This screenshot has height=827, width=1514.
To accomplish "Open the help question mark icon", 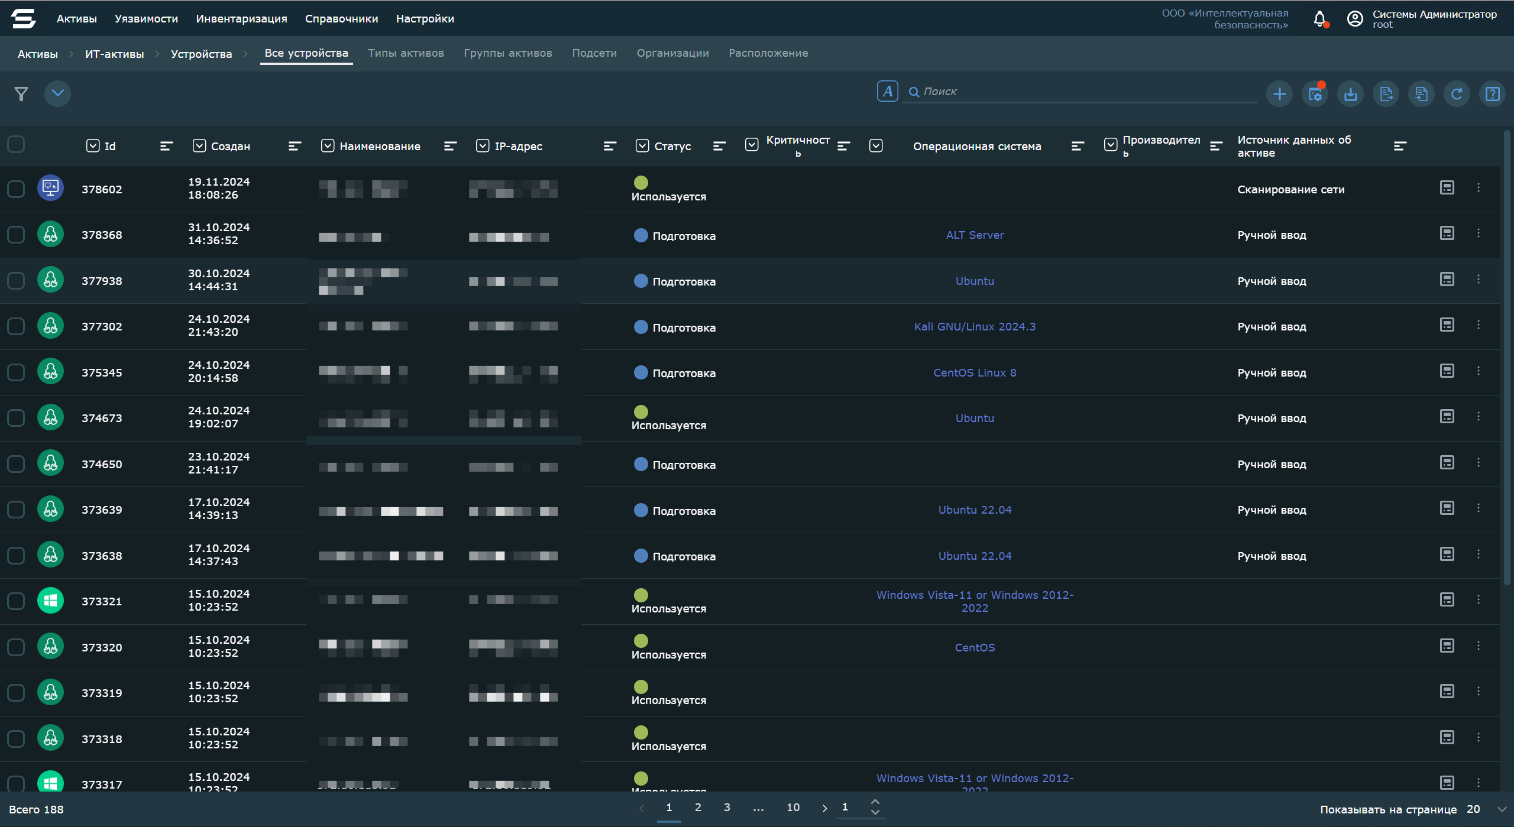I will pyautogui.click(x=1492, y=94).
